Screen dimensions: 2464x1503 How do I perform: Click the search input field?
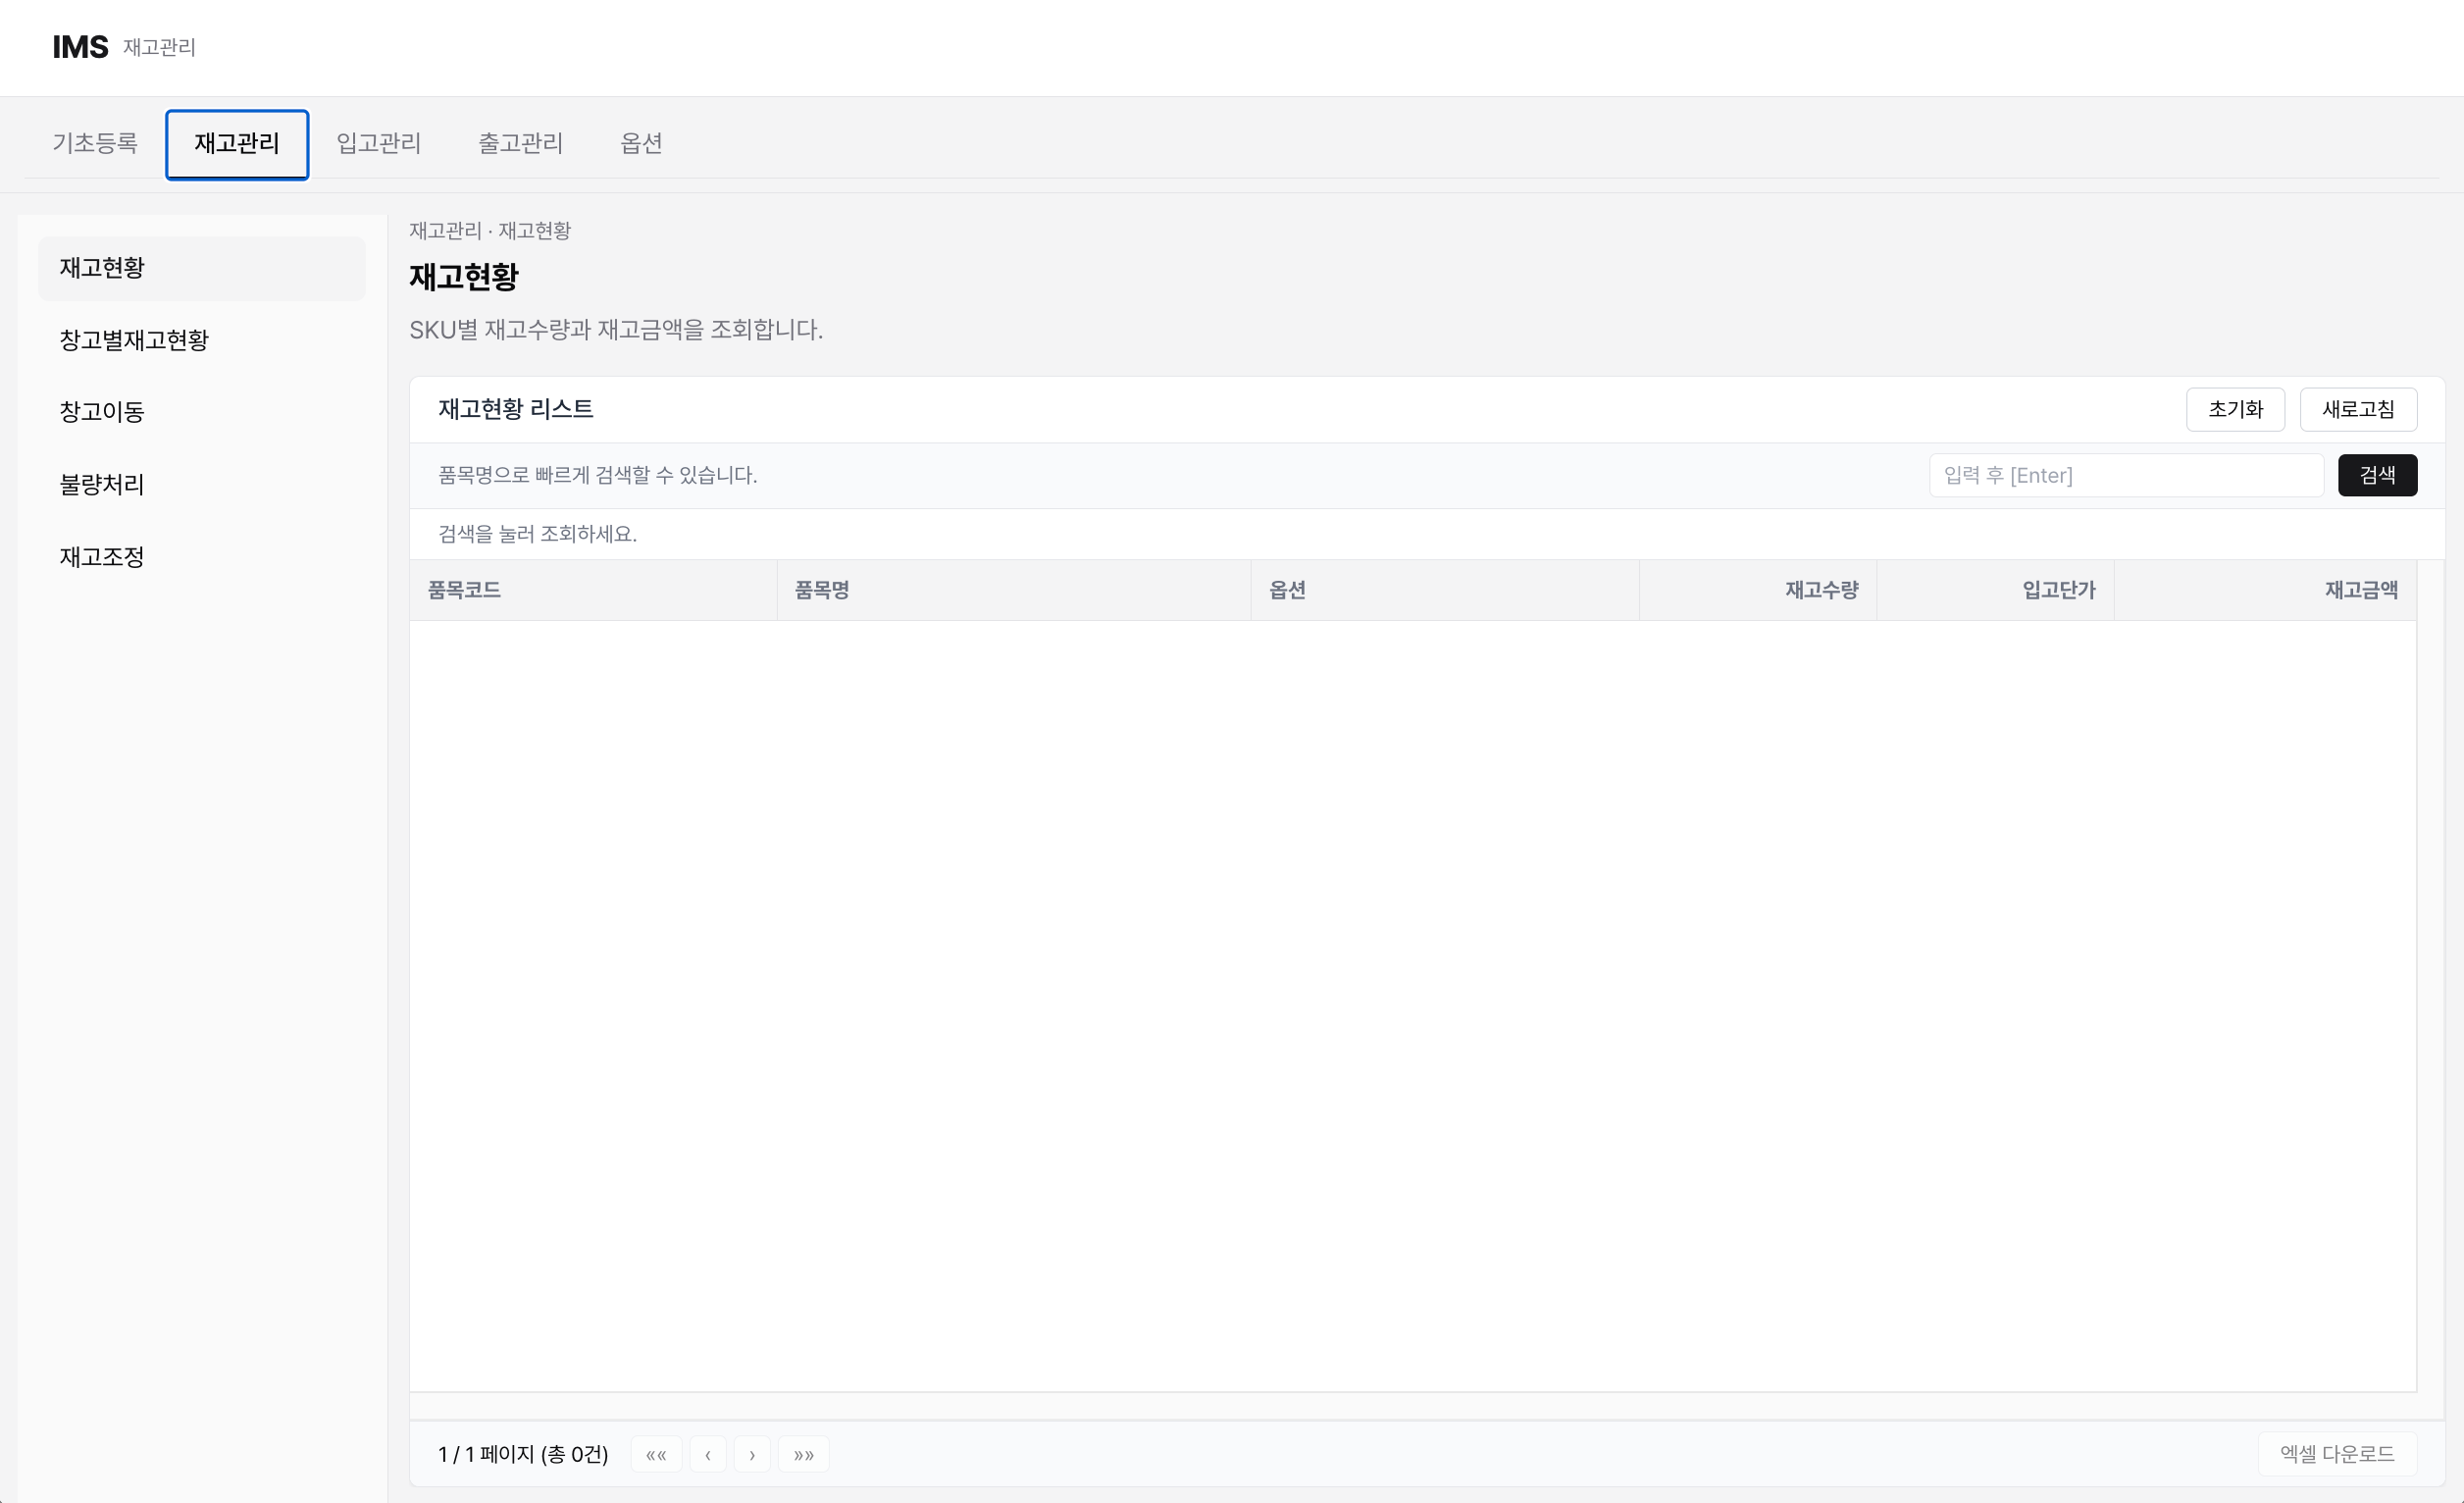2125,475
